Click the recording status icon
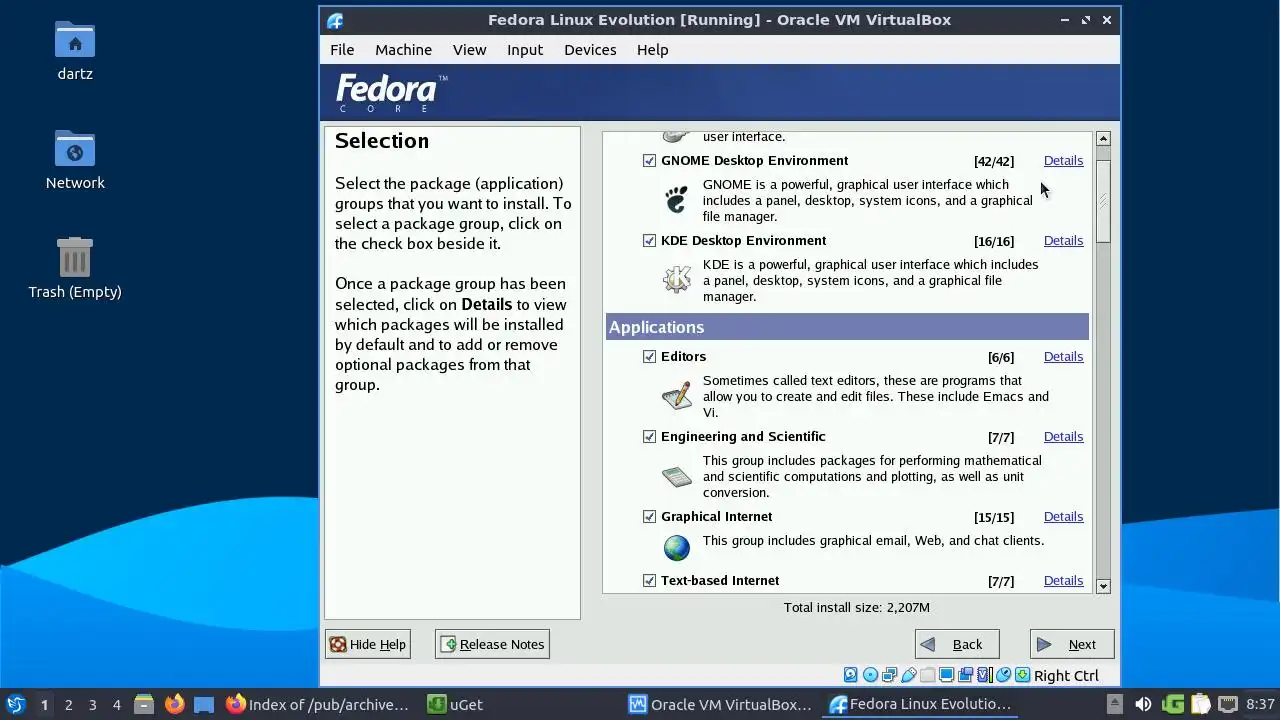The image size is (1280, 720). [966, 675]
